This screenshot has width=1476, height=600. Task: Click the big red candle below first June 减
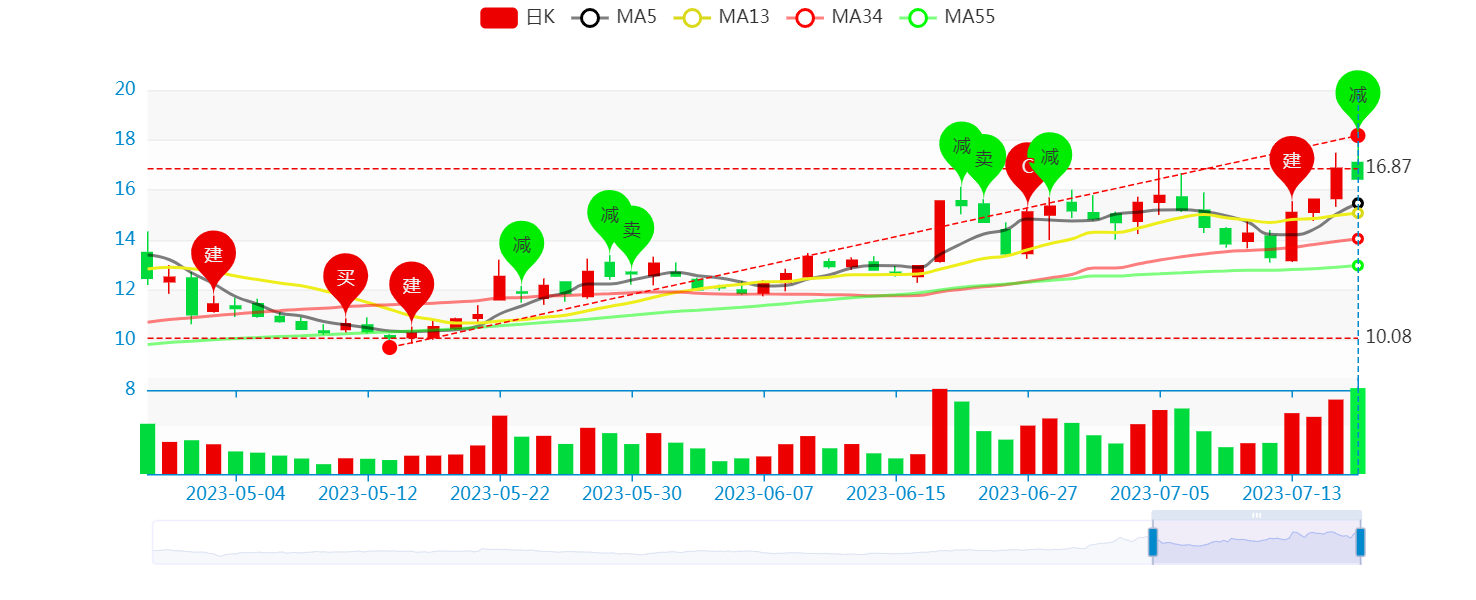pos(940,231)
